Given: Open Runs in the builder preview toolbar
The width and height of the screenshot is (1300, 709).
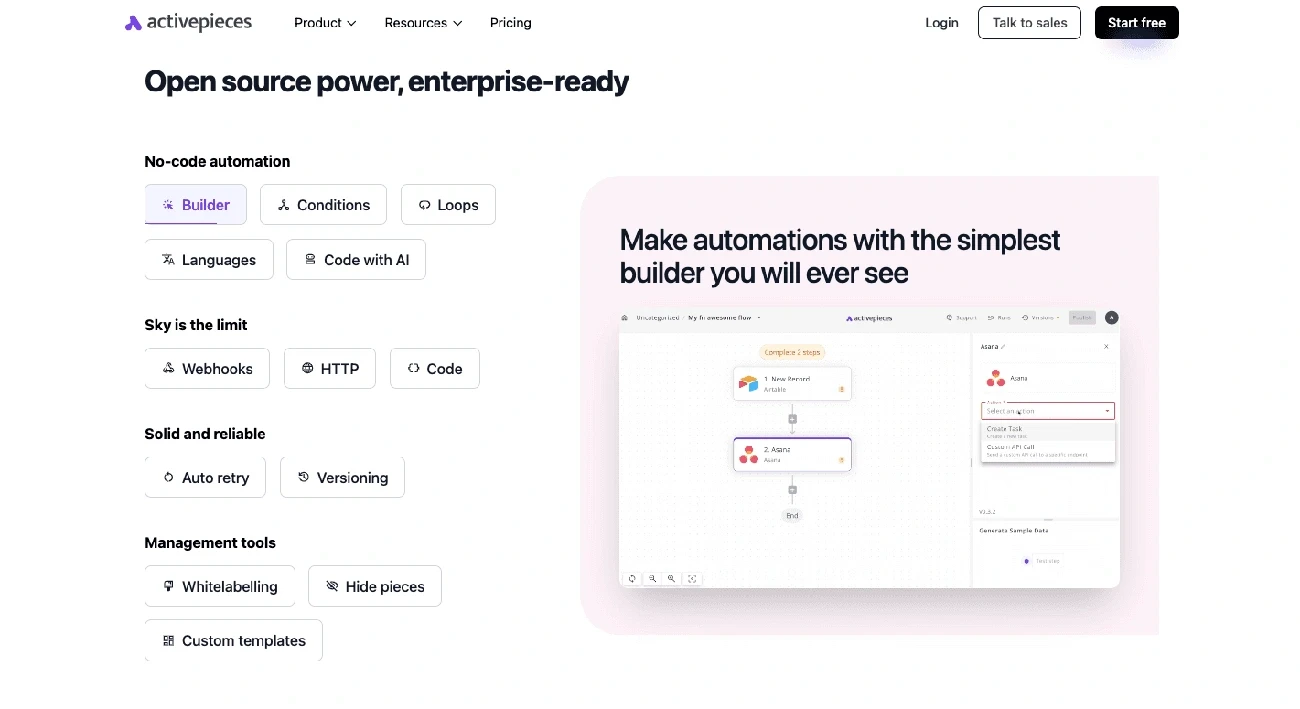Looking at the screenshot, I should coord(1000,318).
